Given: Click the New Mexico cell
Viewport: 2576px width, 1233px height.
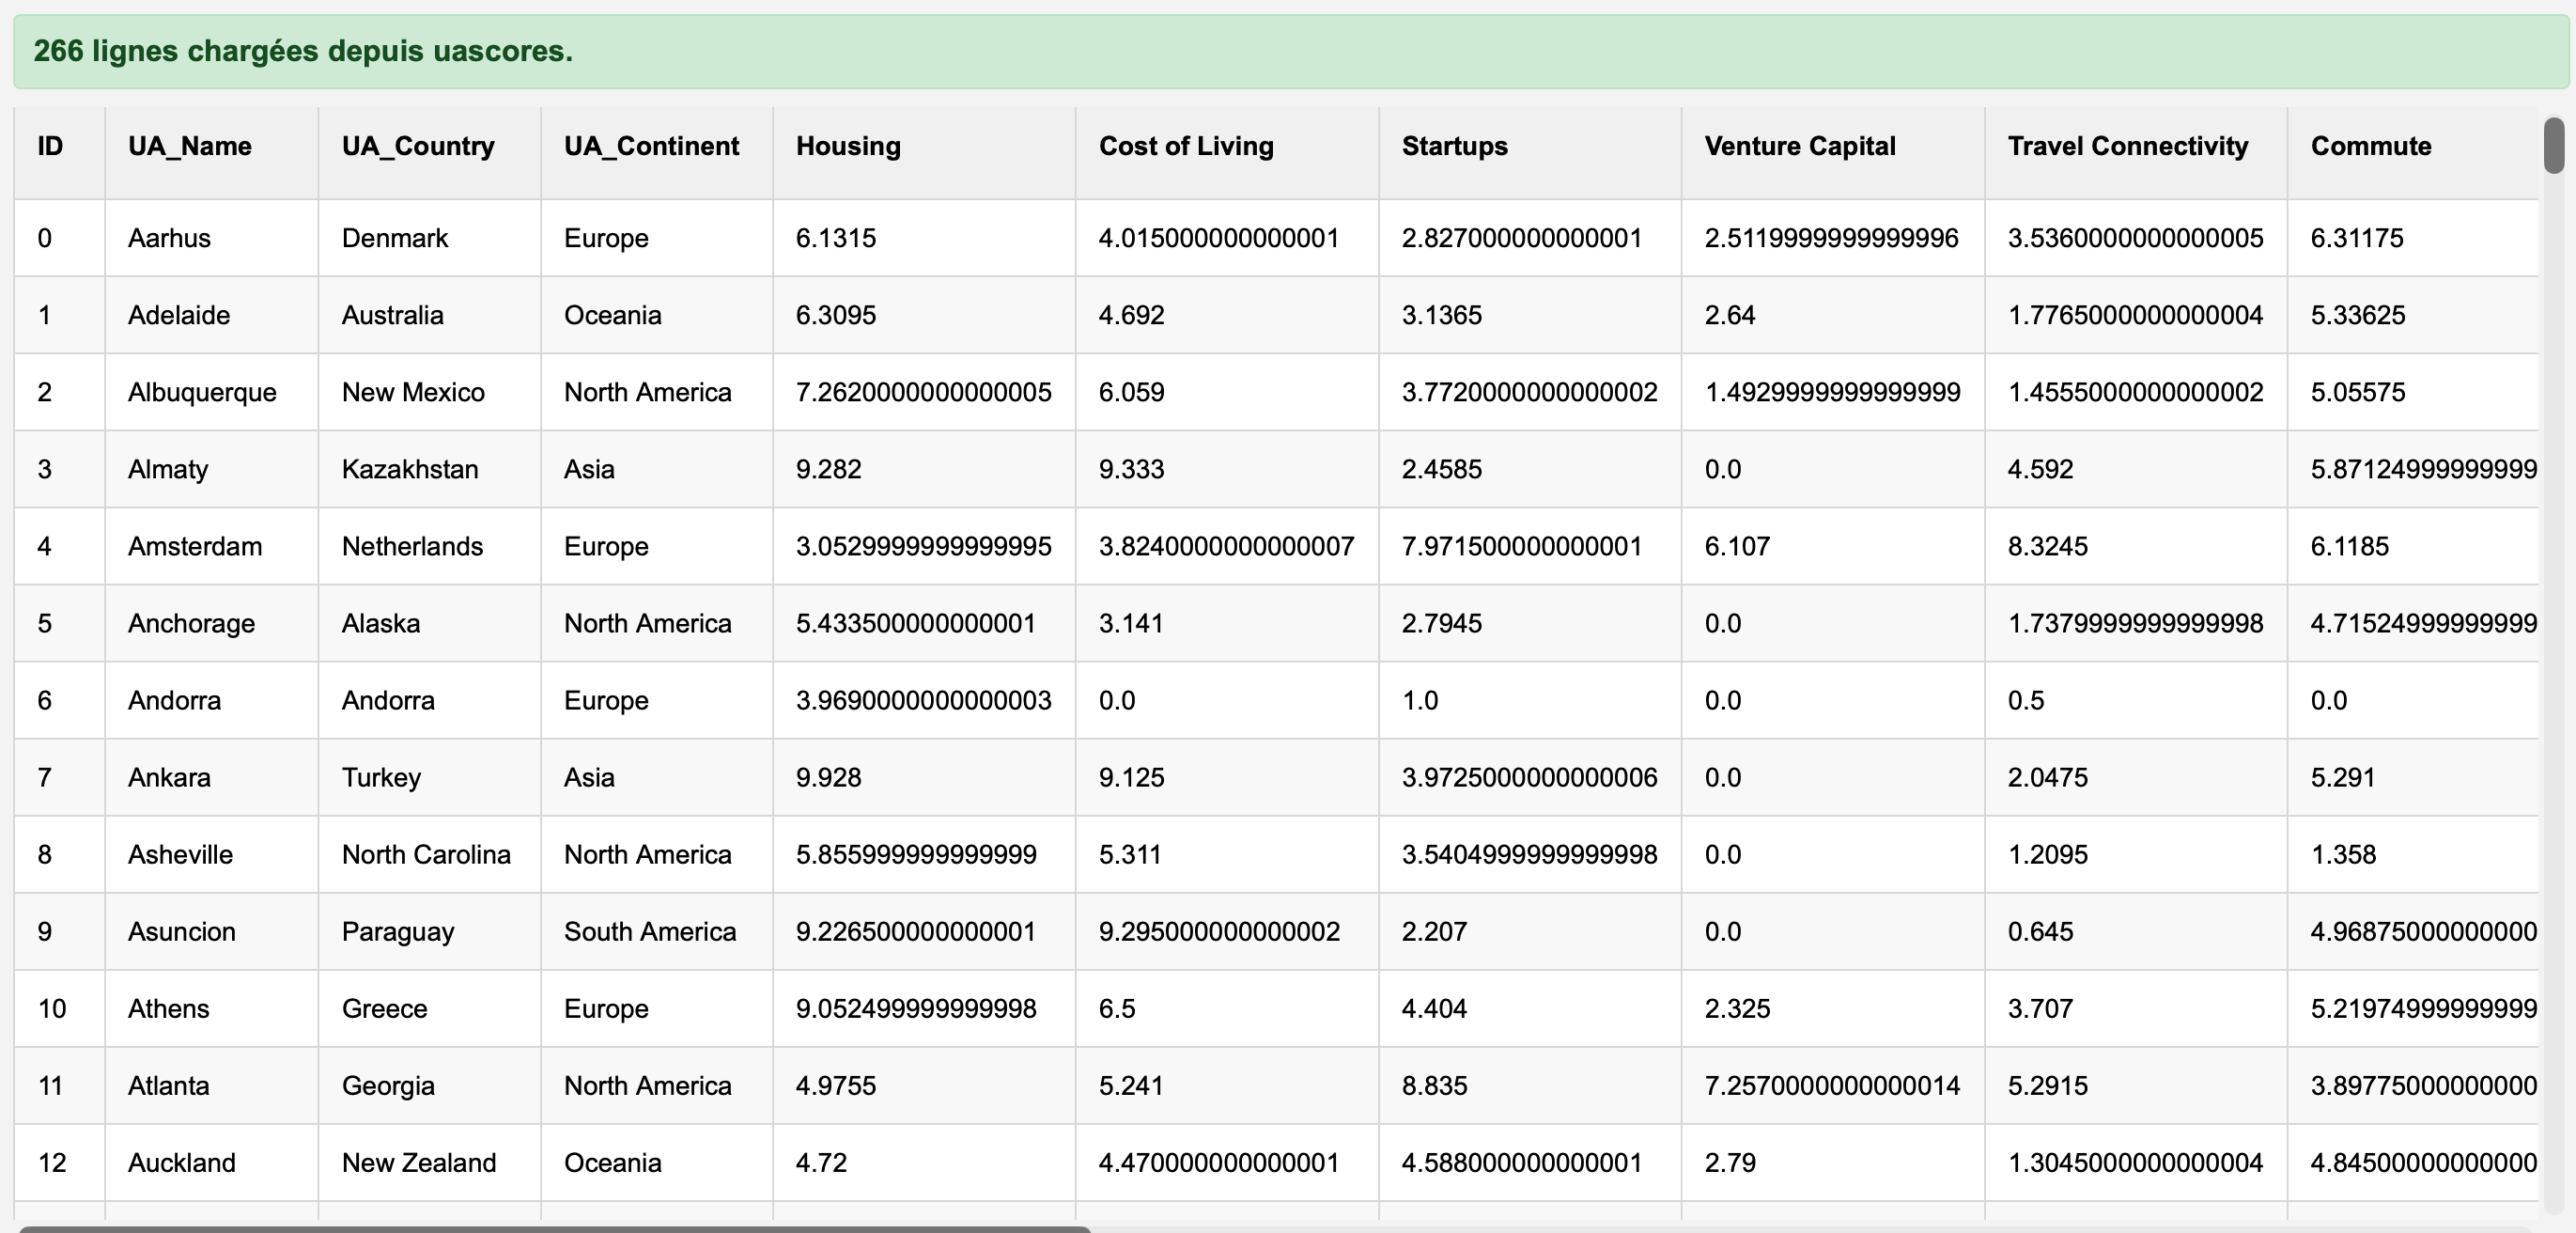Looking at the screenshot, I should [x=430, y=392].
